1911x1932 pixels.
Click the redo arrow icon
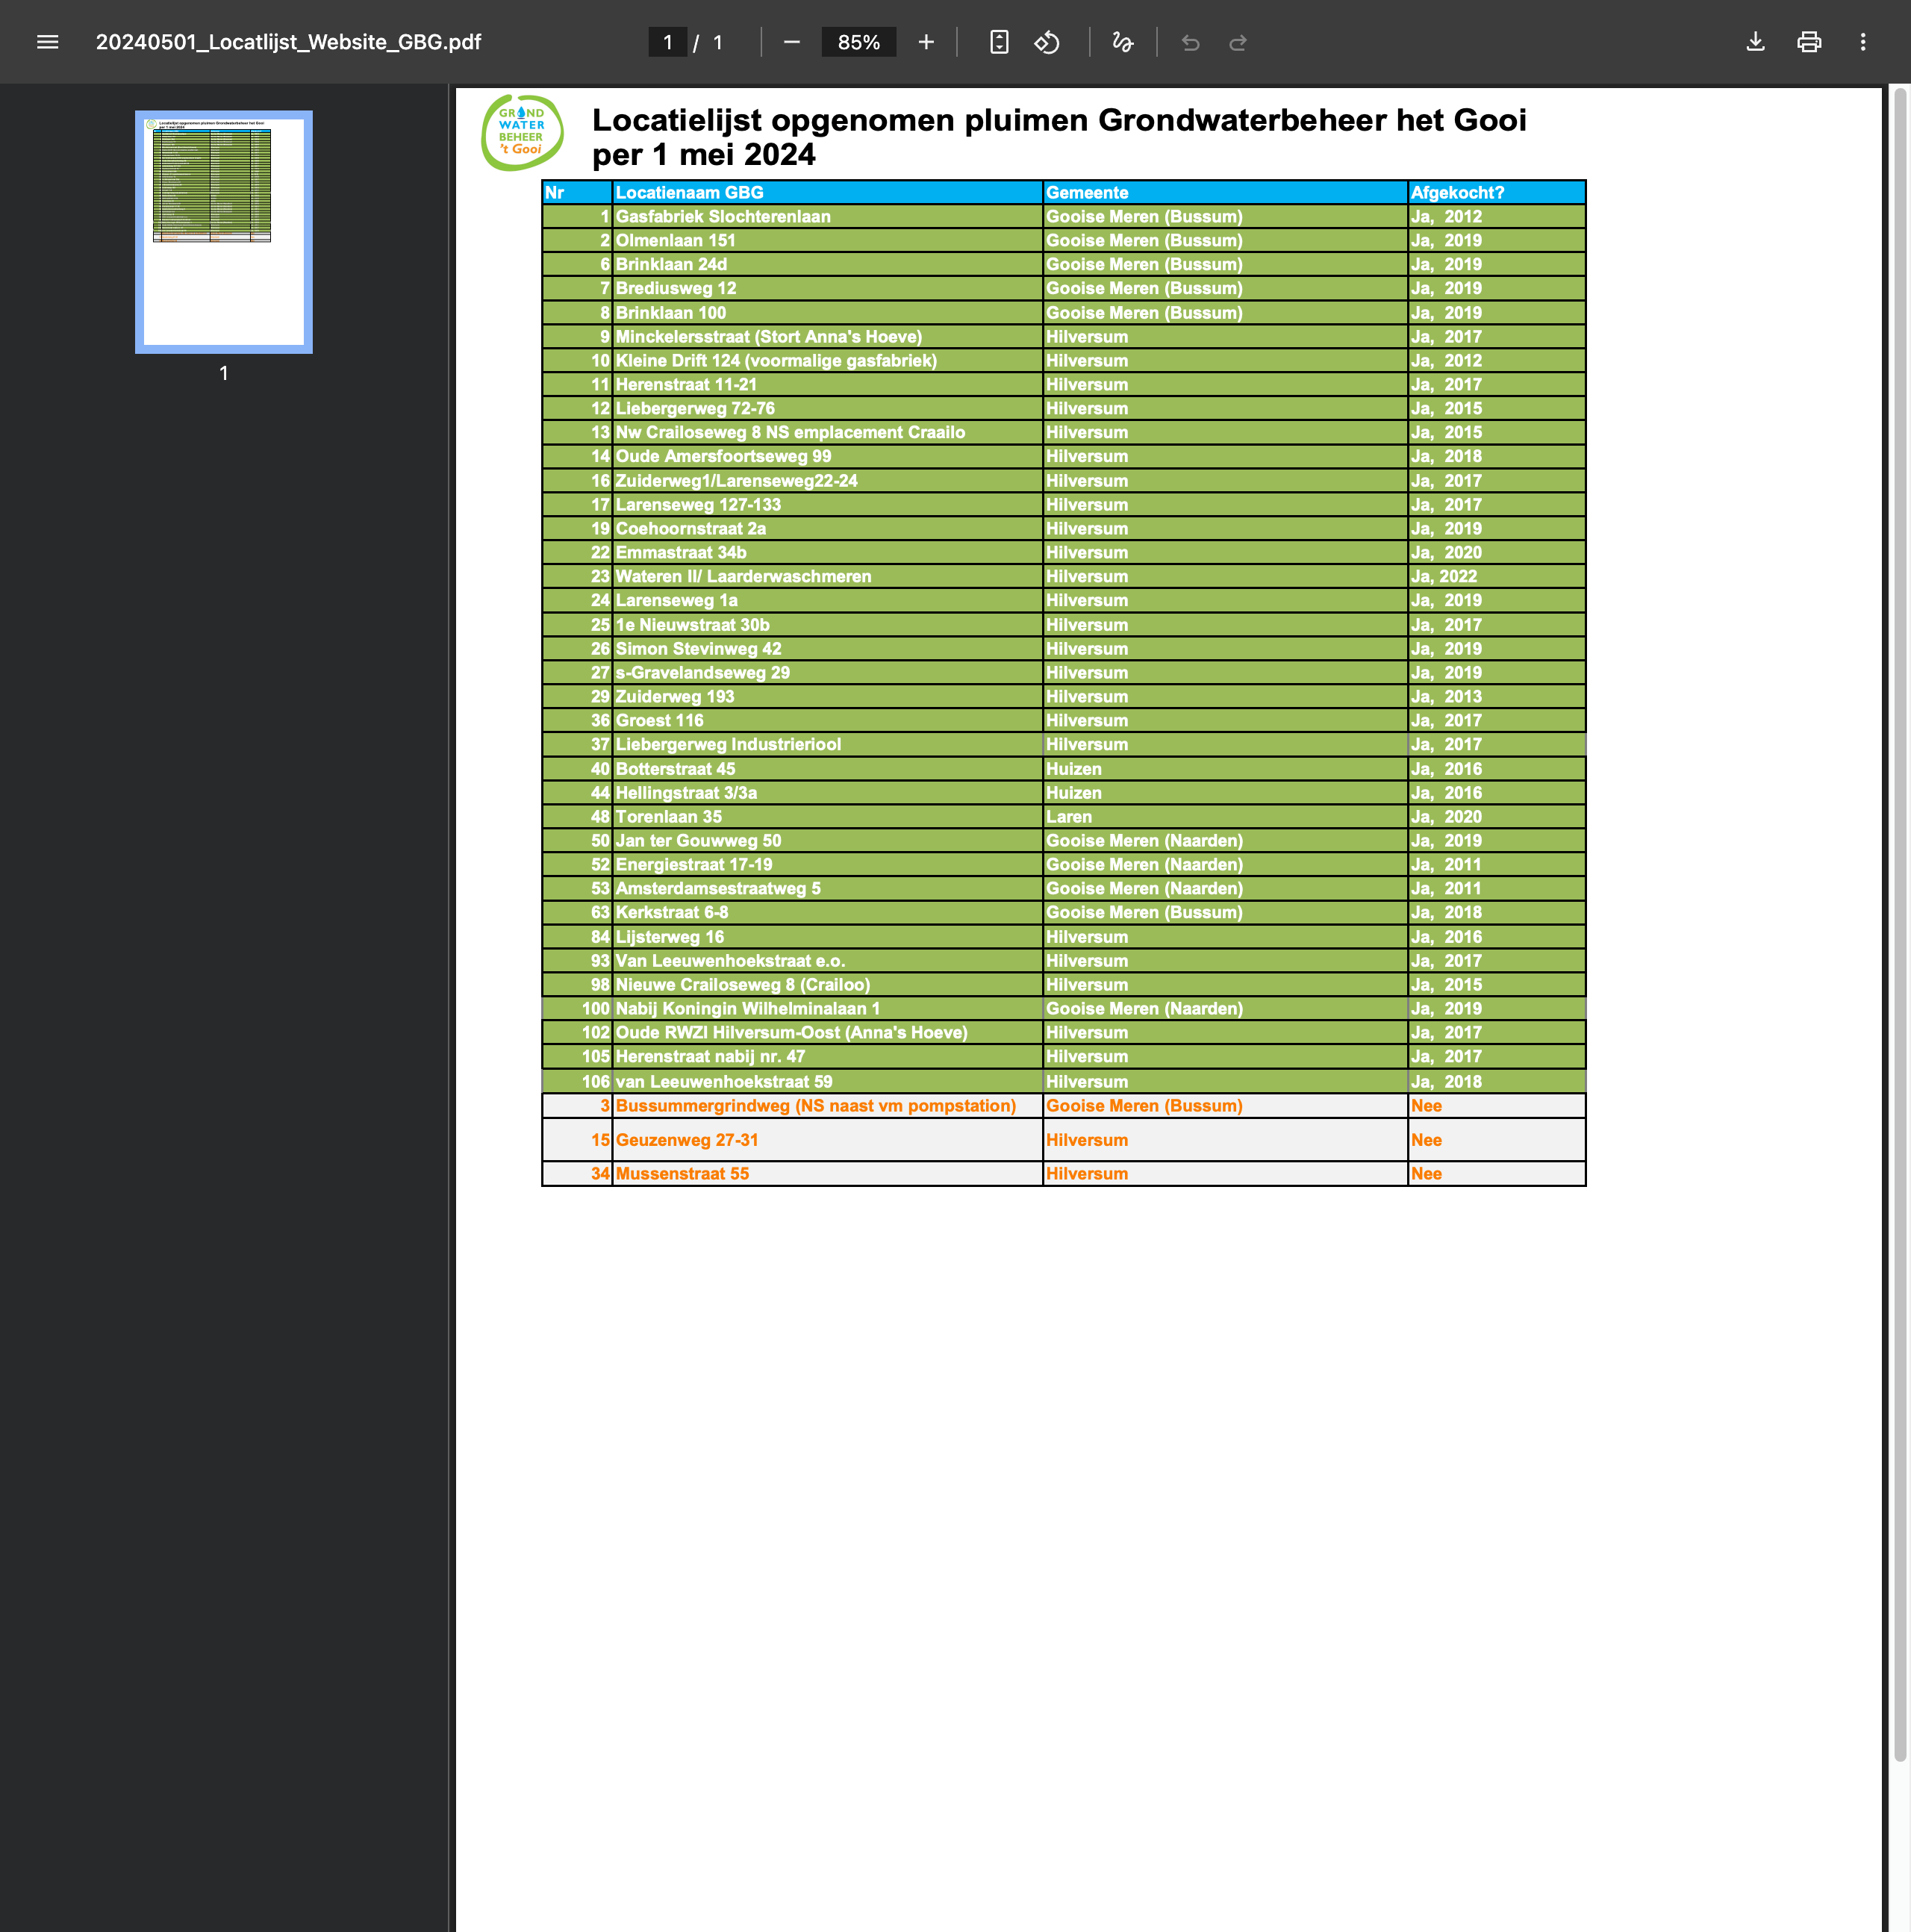(1238, 42)
